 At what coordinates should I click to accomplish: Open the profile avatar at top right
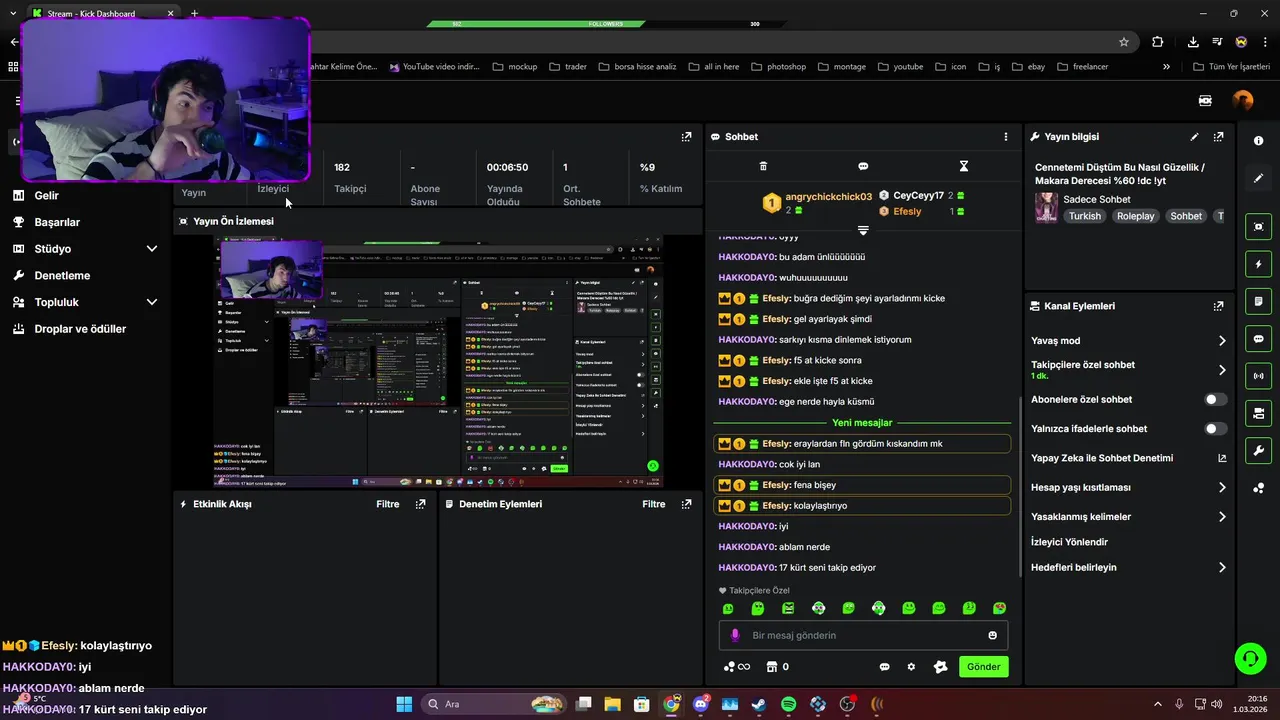(1243, 101)
